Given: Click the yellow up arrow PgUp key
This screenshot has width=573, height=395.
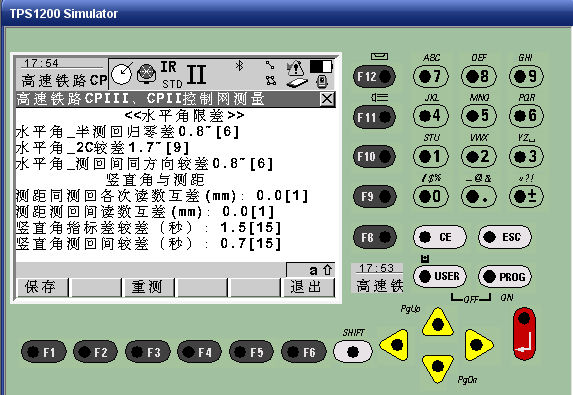Looking at the screenshot, I should [438, 322].
